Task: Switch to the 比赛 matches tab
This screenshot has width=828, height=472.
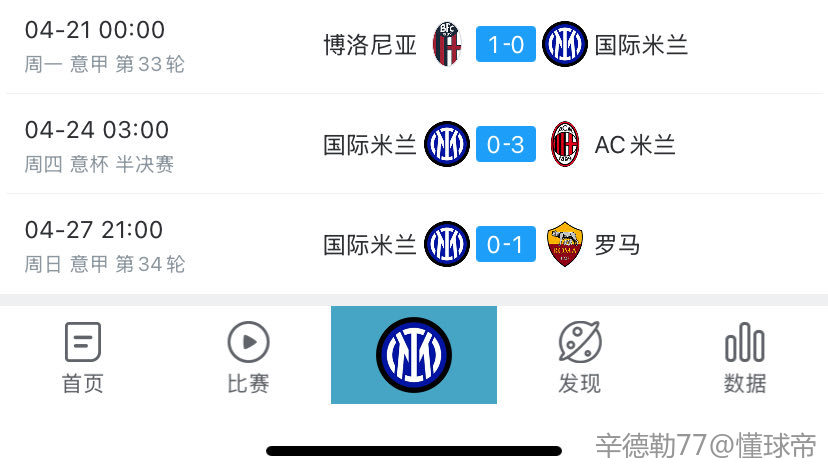Action: point(248,358)
